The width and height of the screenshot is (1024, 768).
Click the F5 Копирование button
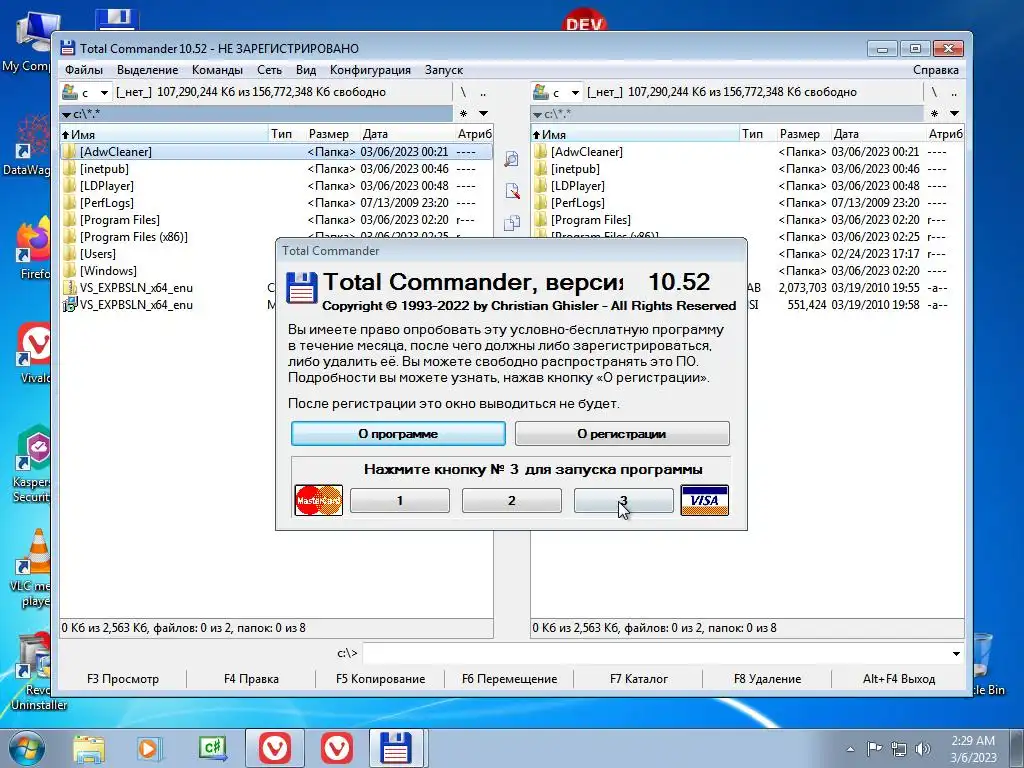pos(381,679)
